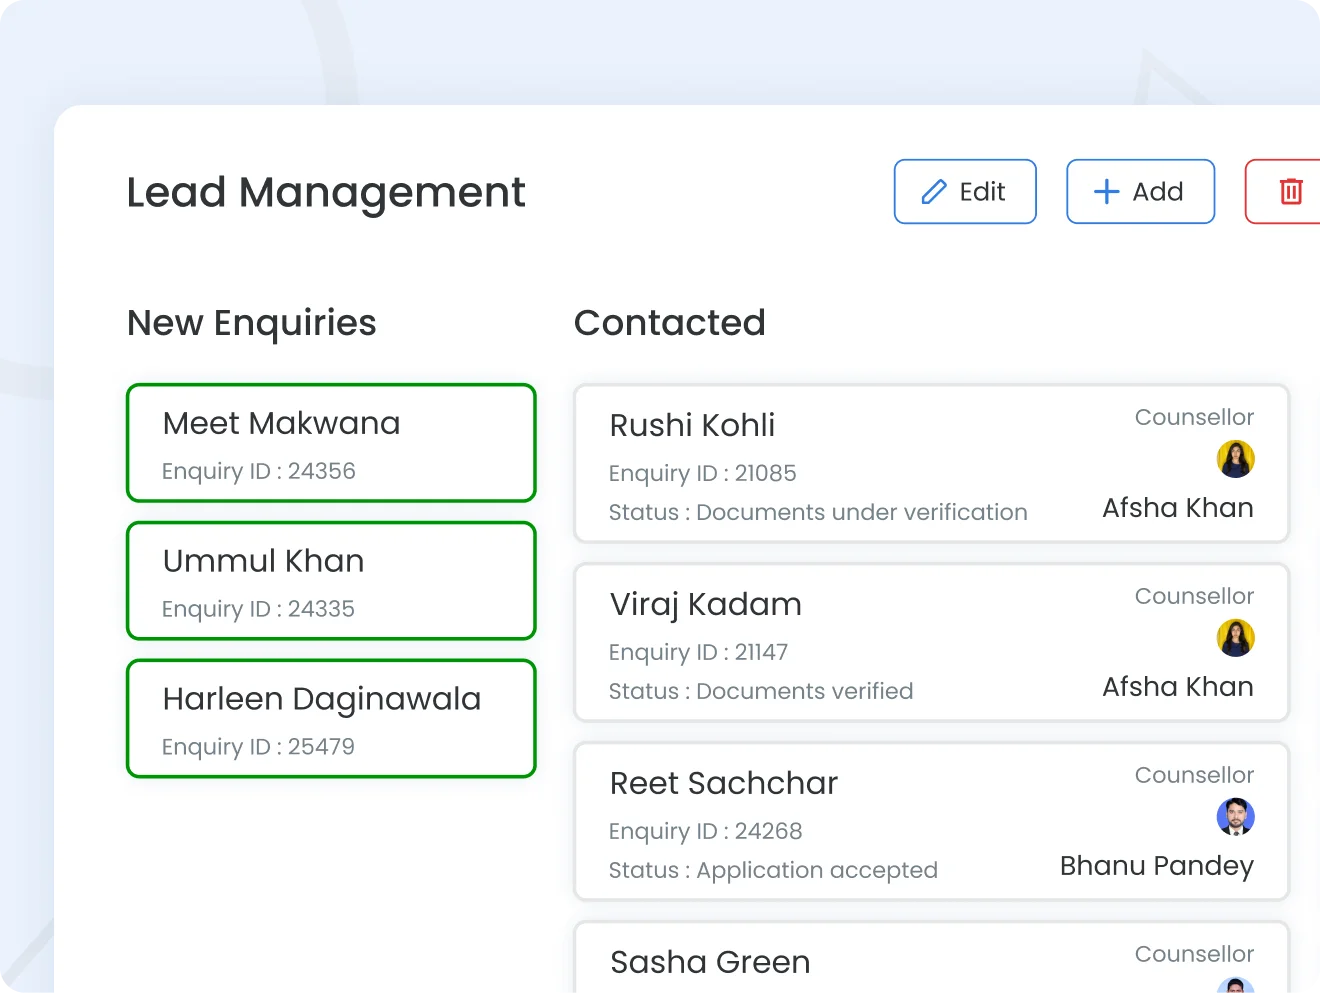Click Afsha Khan name on Rushi Kohli card
The image size is (1320, 993).
tap(1177, 508)
